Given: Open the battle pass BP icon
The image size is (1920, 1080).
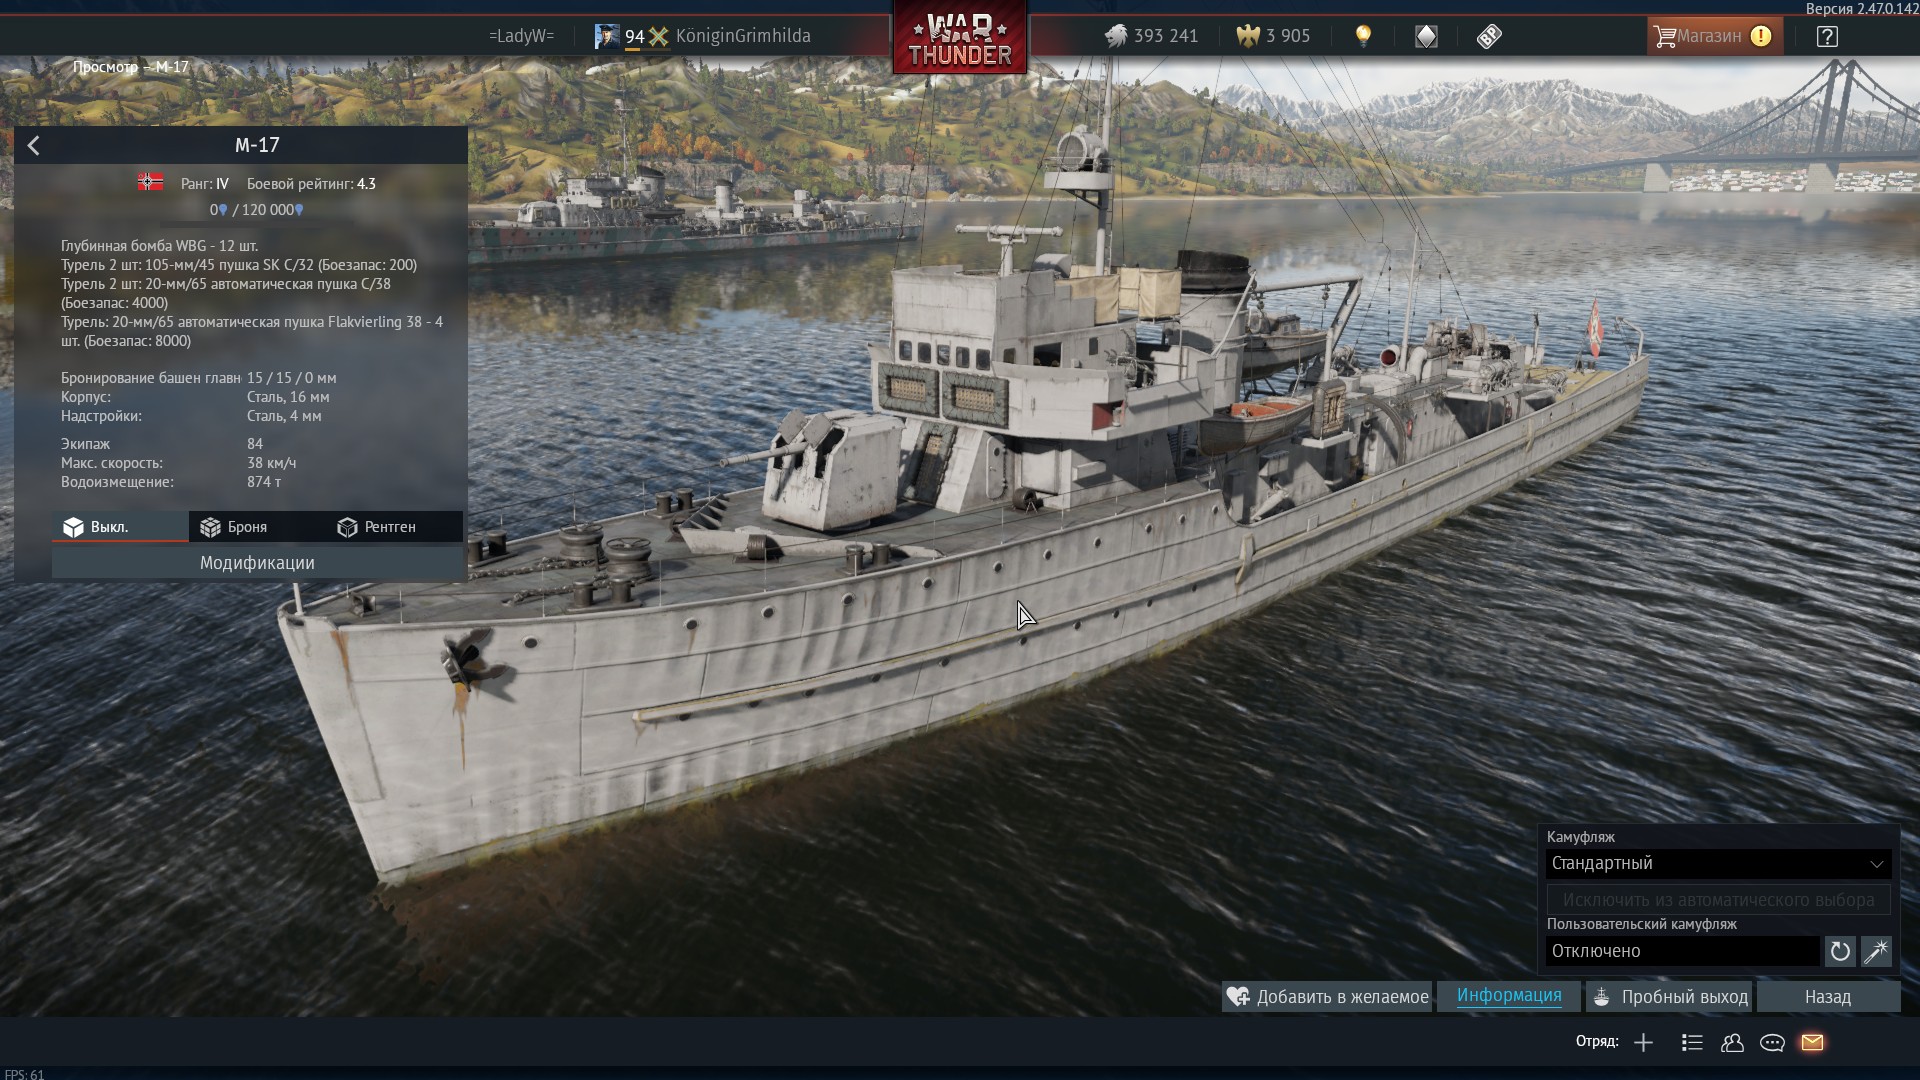Looking at the screenshot, I should [1489, 36].
